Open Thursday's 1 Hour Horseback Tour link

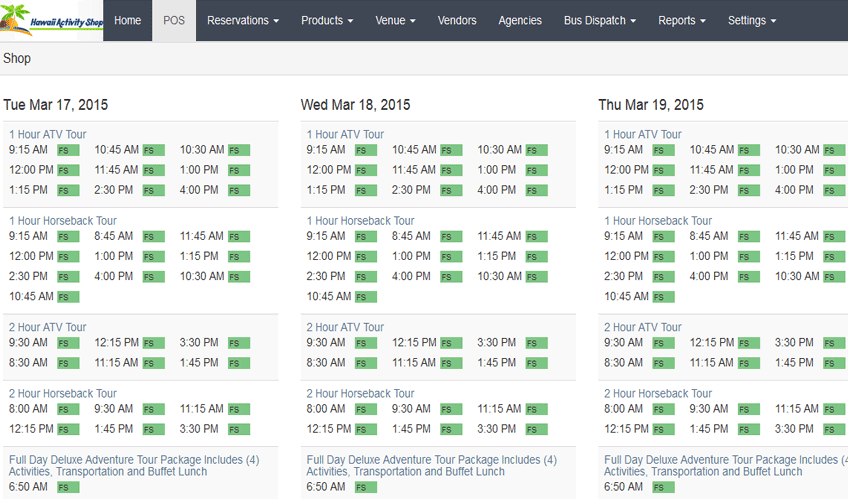tap(658, 221)
